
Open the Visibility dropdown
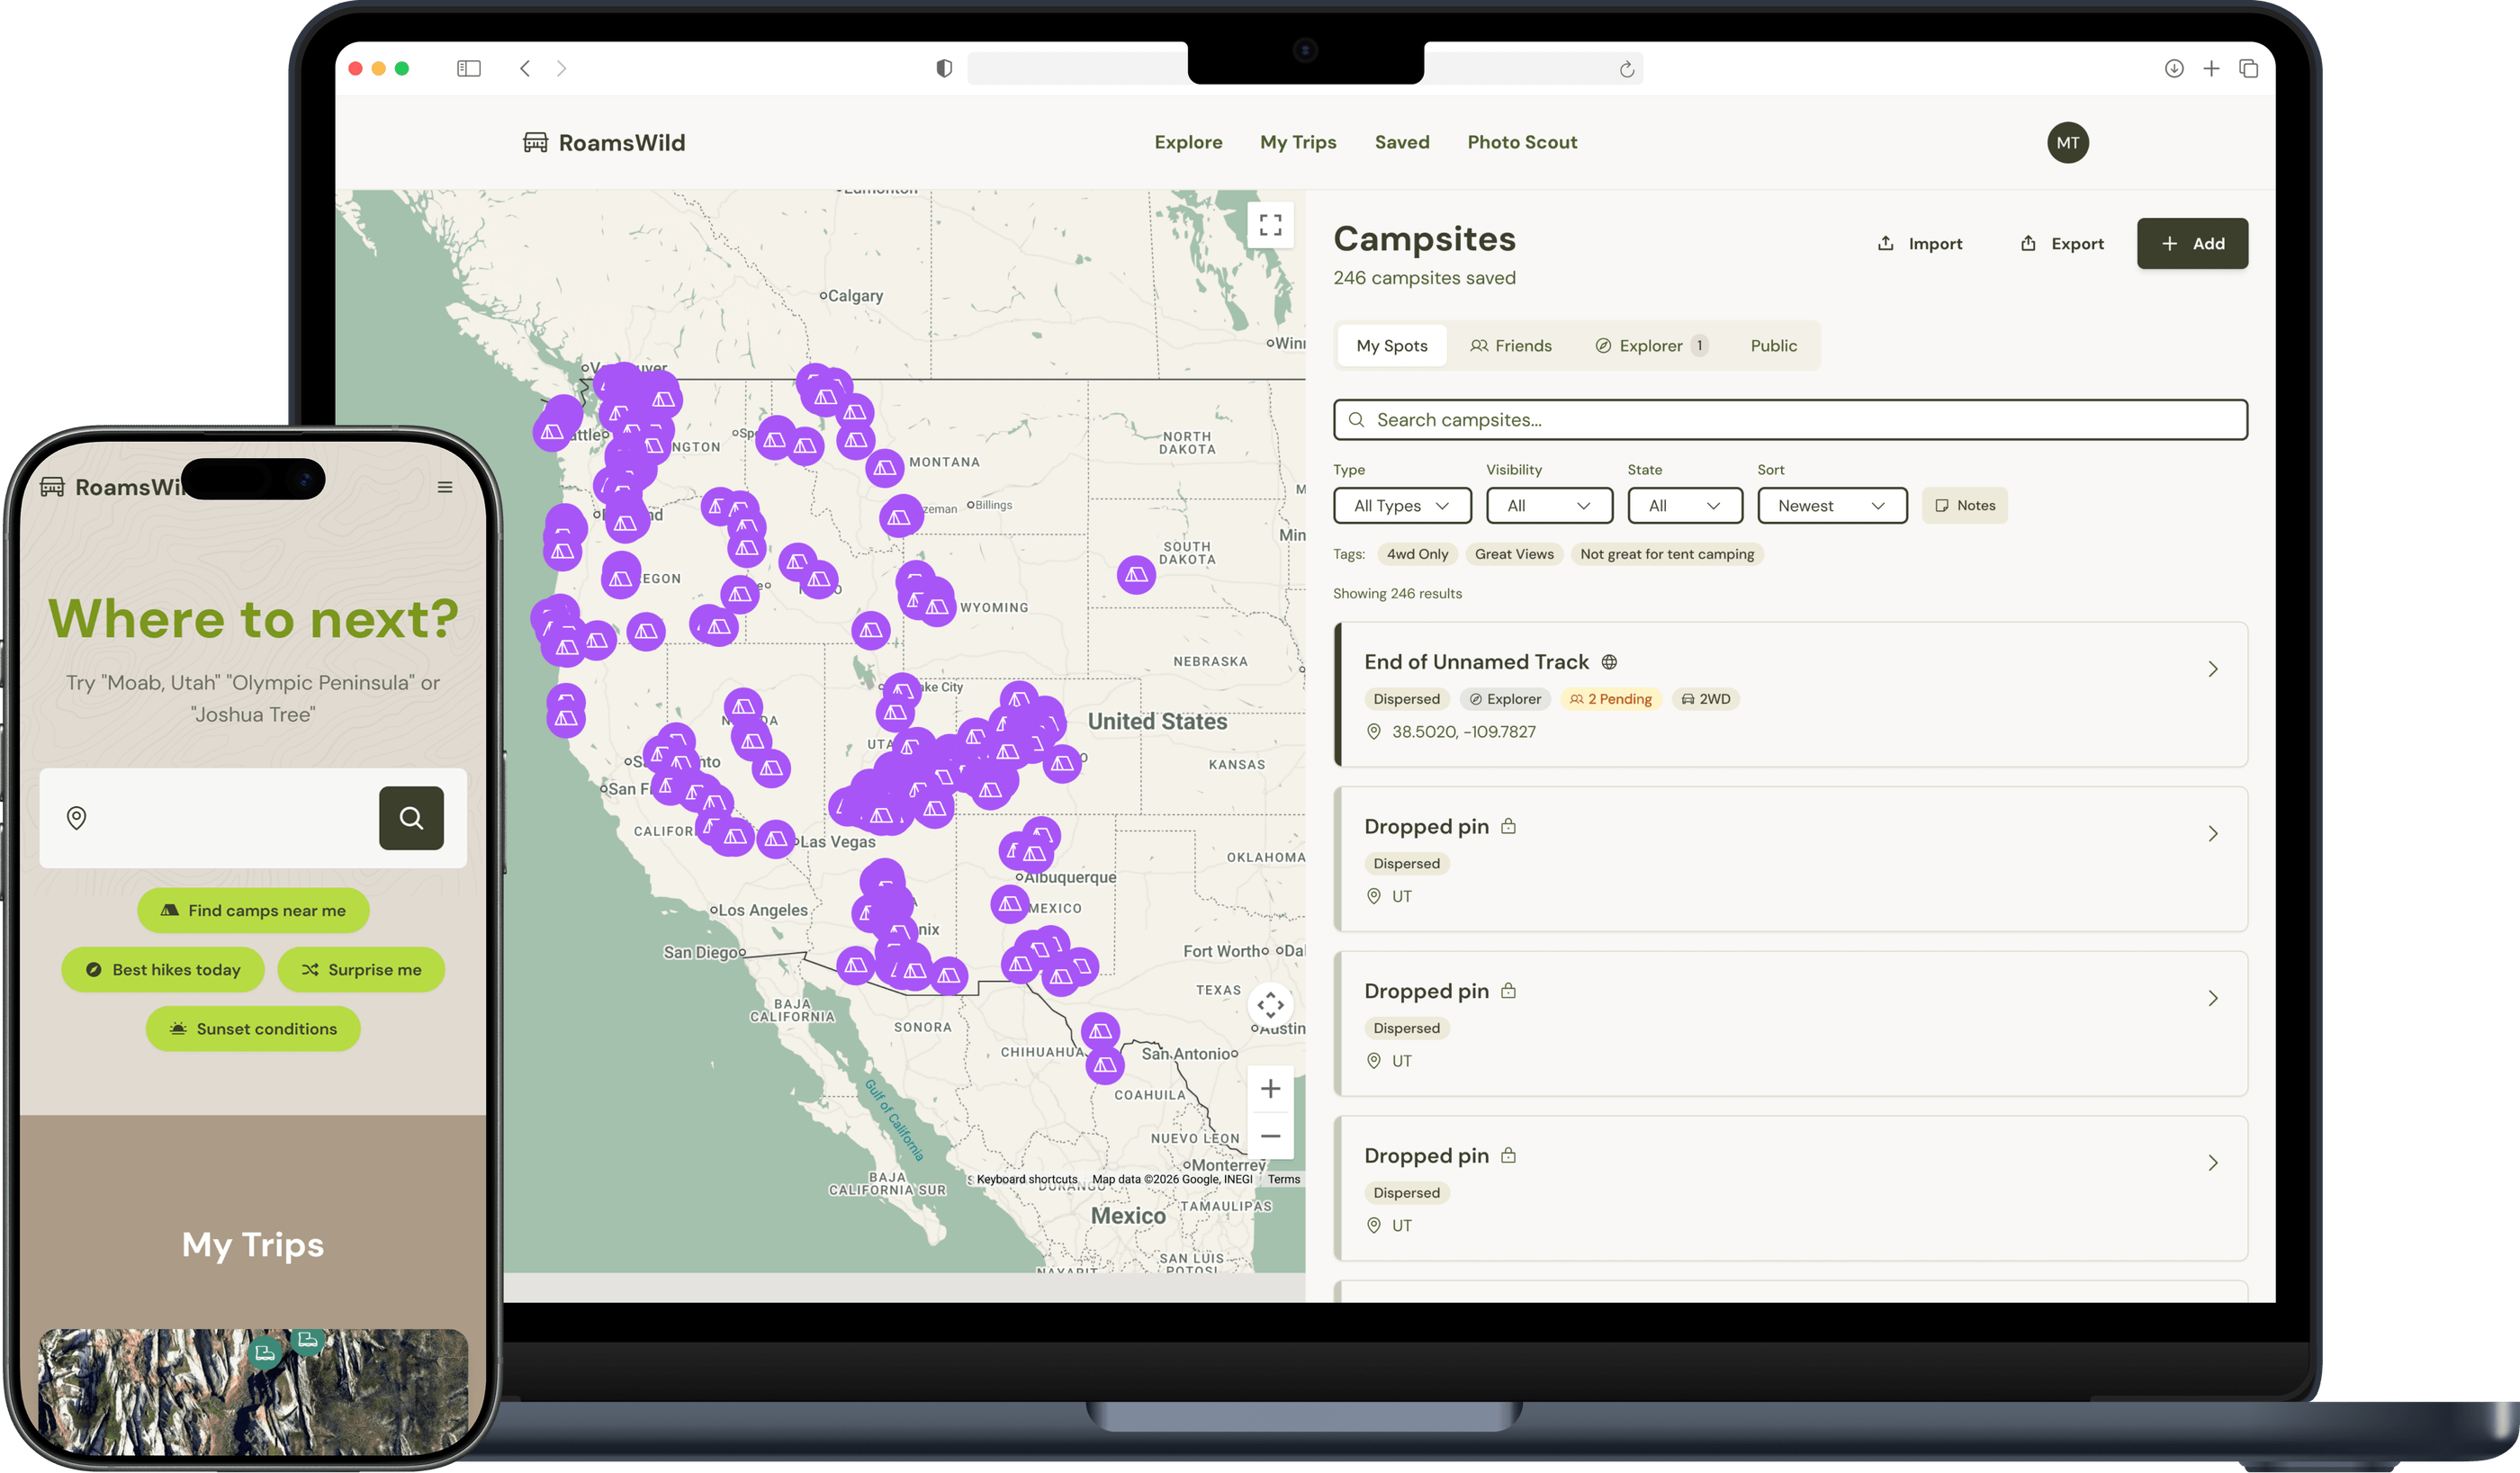click(1549, 505)
